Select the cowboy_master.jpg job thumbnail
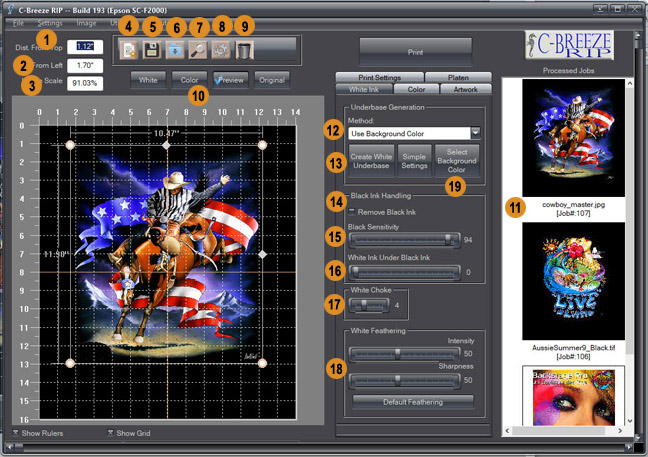This screenshot has height=457, width=648. [x=573, y=138]
